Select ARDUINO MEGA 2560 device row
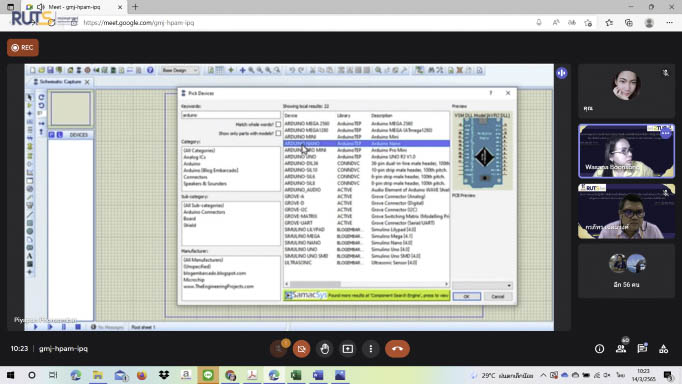Viewport: 682px width, 384px height. pos(367,124)
